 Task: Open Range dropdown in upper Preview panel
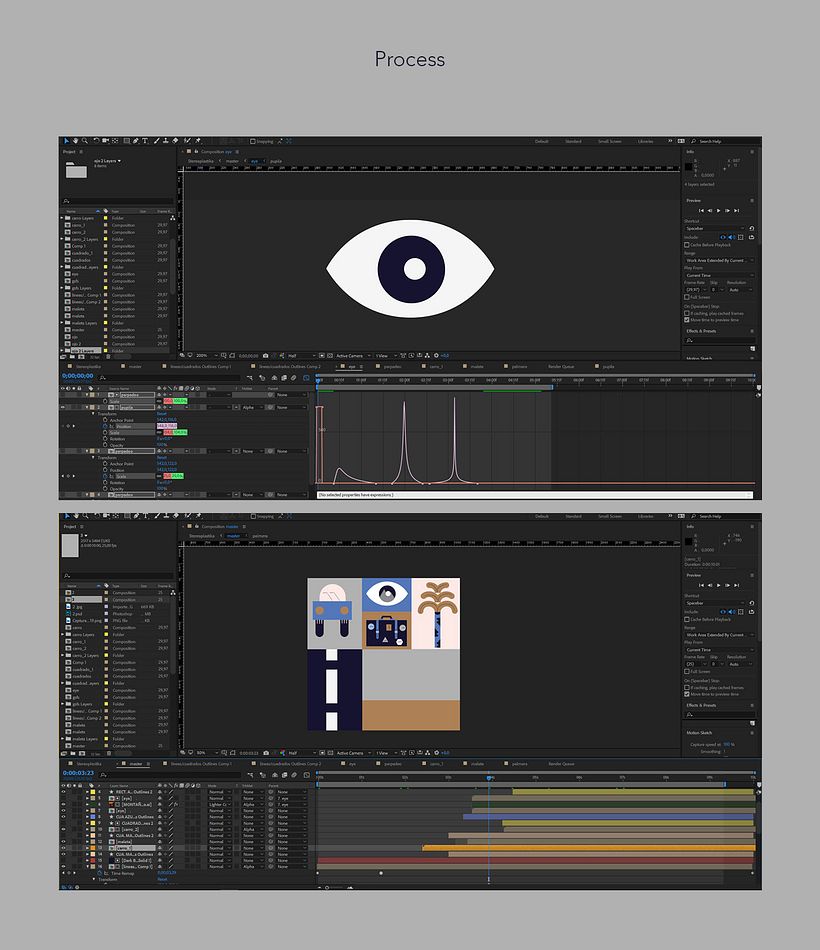(720, 260)
